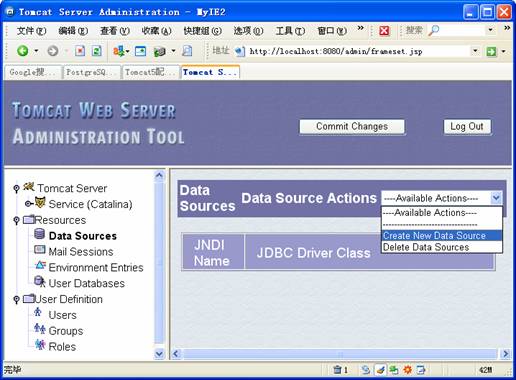
Task: Click the Stop page icon with red X
Action: [80, 51]
